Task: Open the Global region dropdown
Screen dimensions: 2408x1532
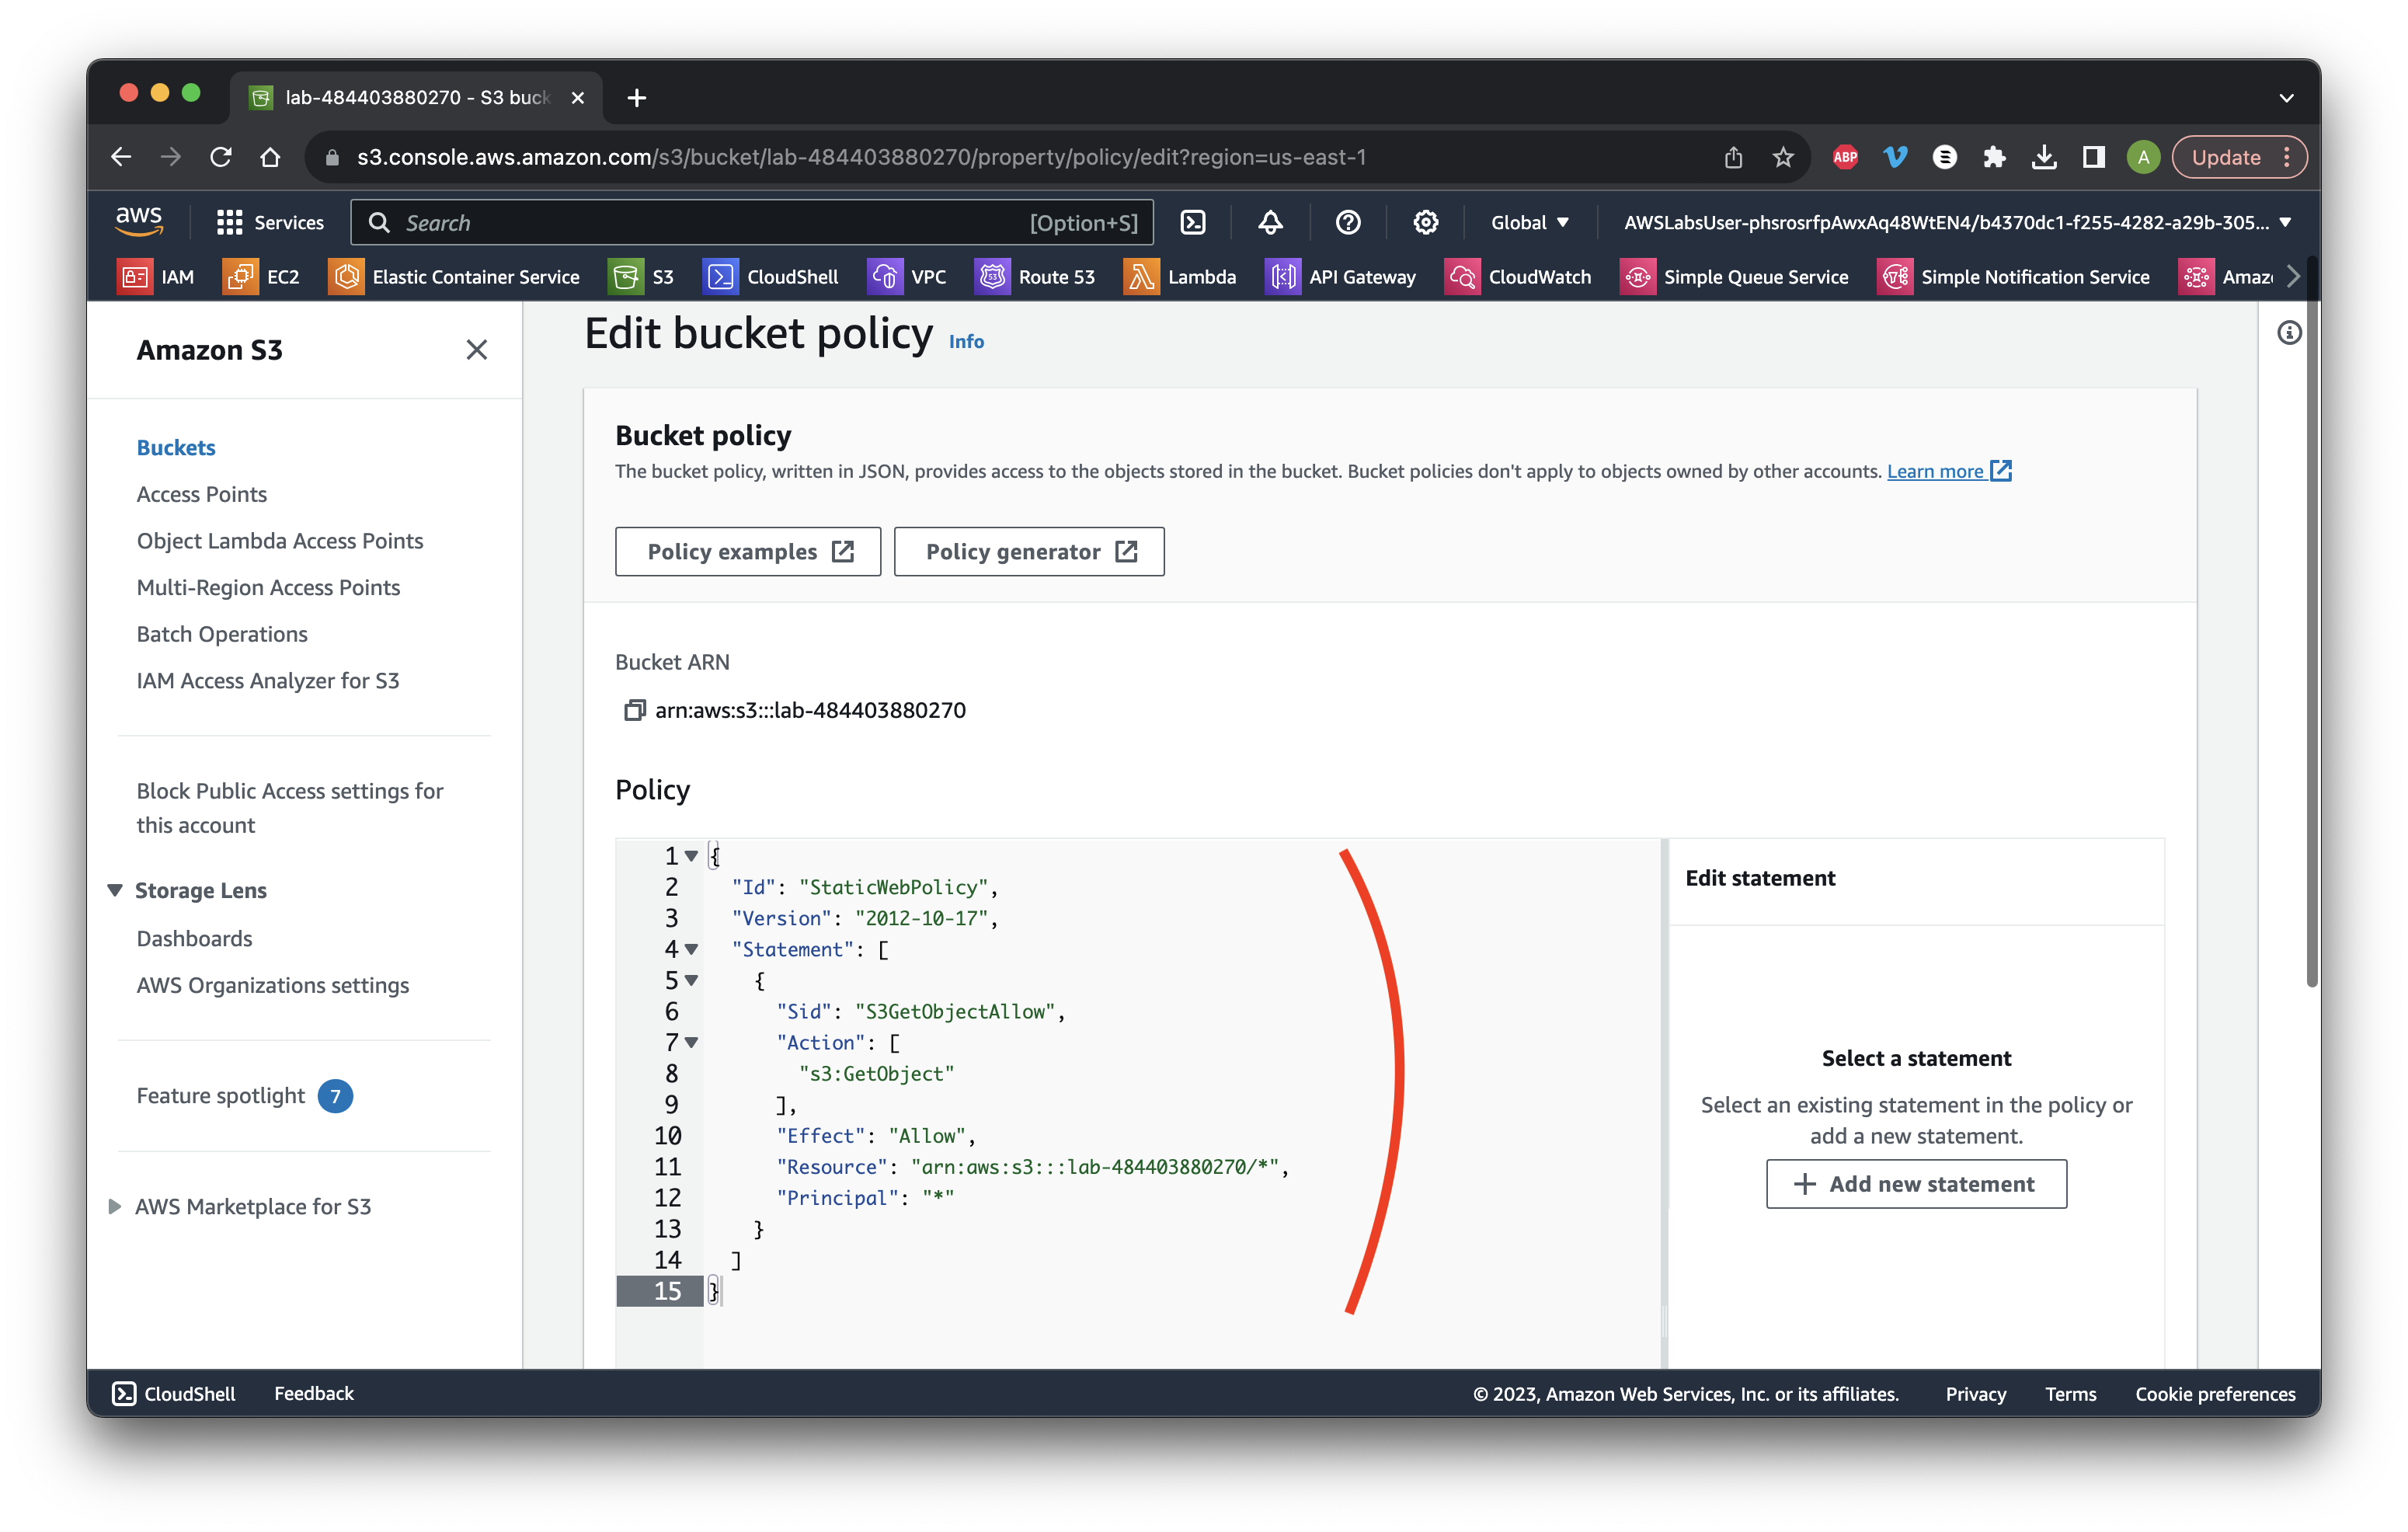Action: 1530,223
